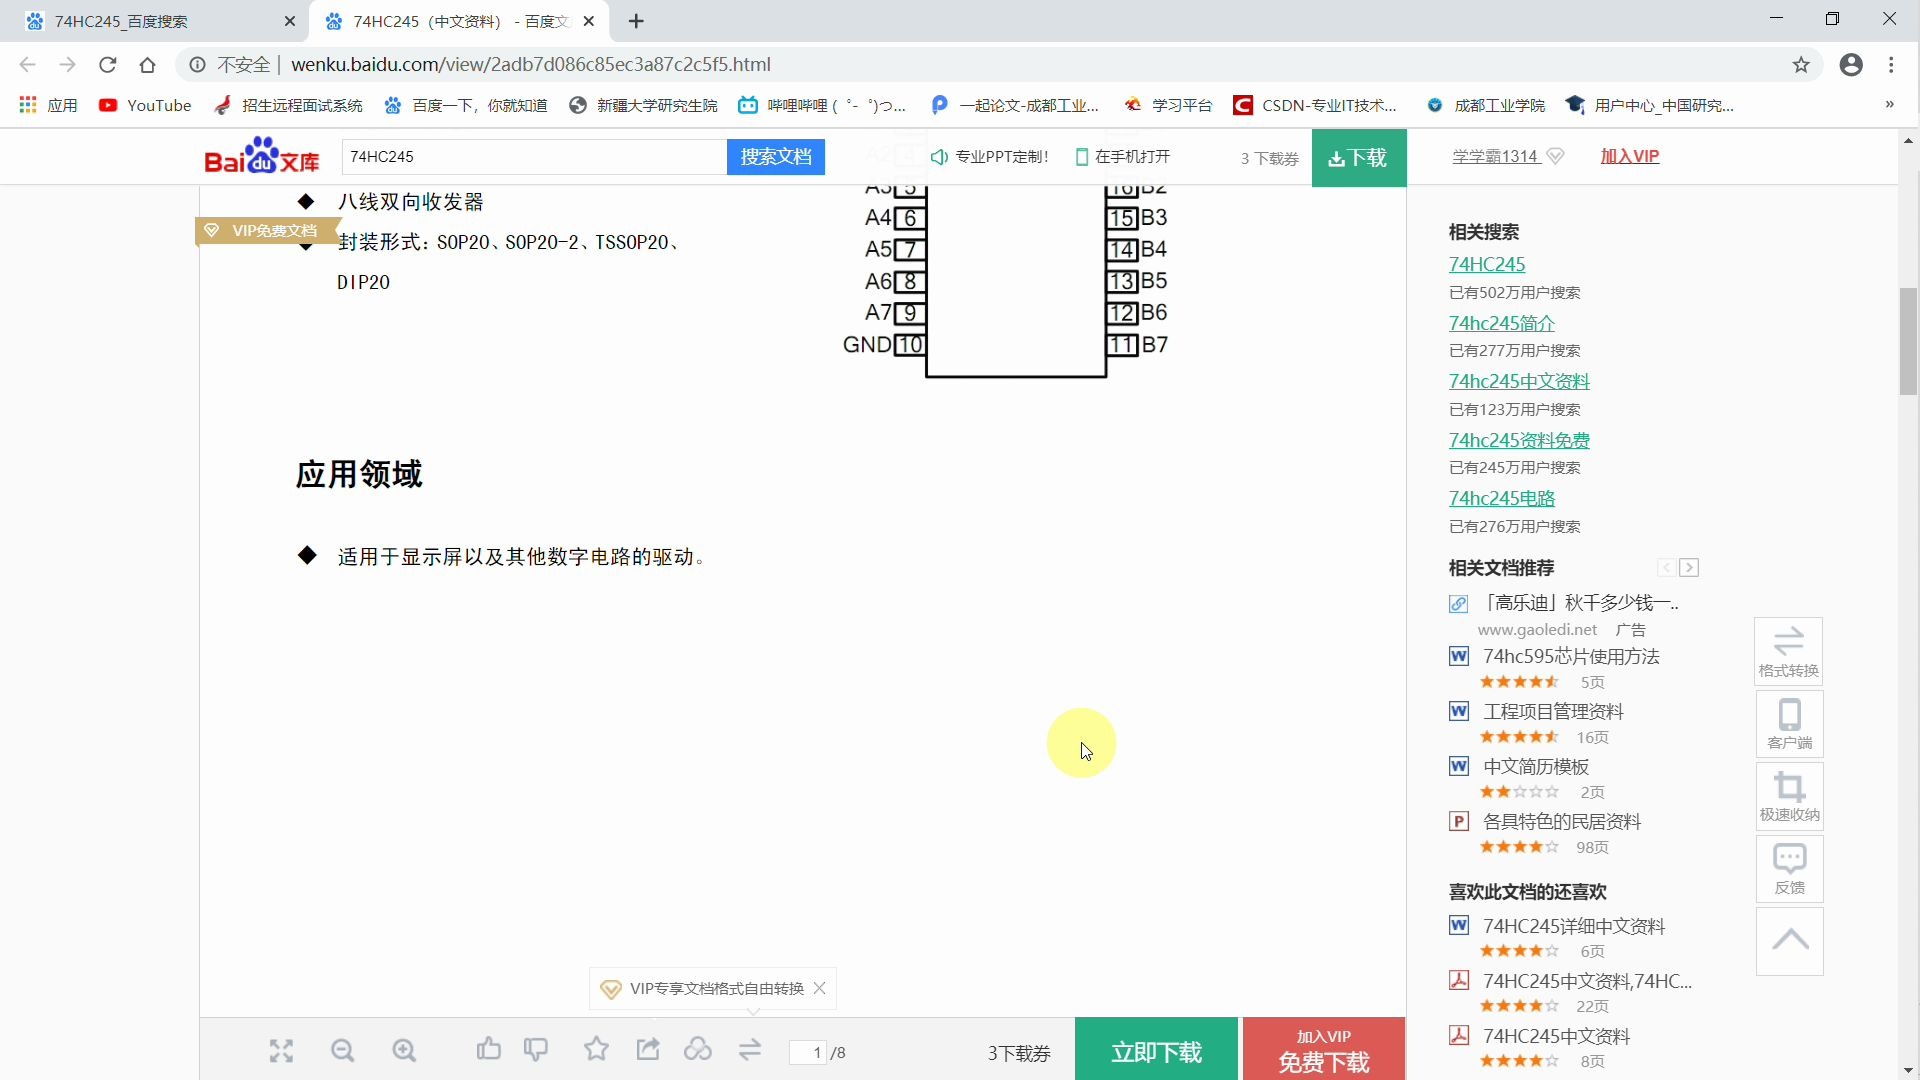Favorite the document with the star icon
This screenshot has width=1920, height=1080.
tap(596, 1049)
